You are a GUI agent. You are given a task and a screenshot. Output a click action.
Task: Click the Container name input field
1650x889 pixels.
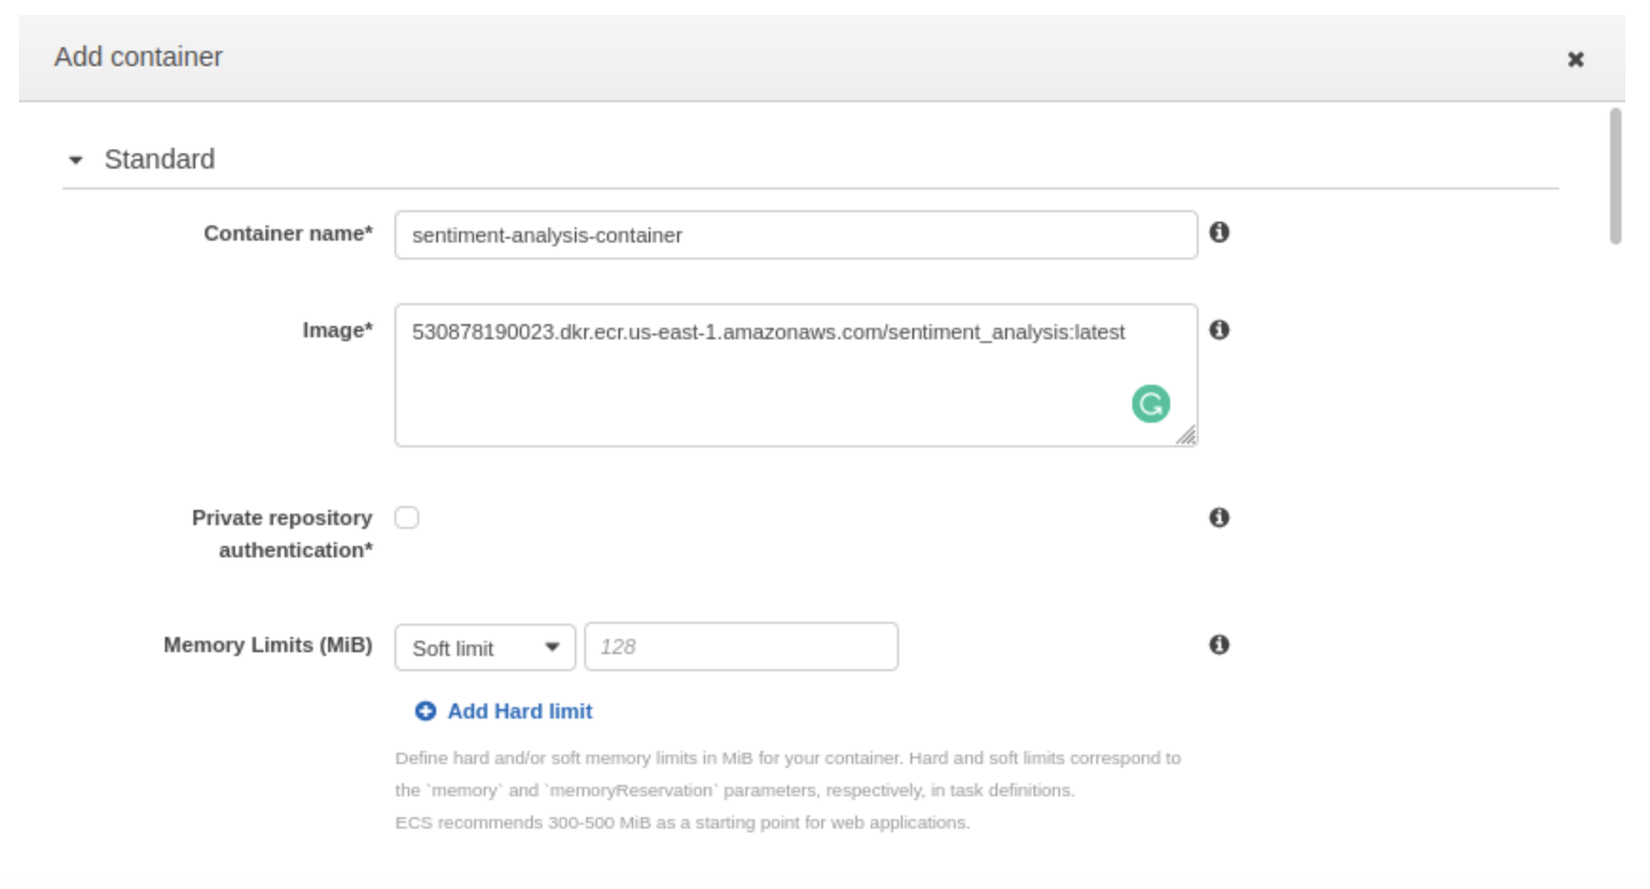(x=795, y=235)
